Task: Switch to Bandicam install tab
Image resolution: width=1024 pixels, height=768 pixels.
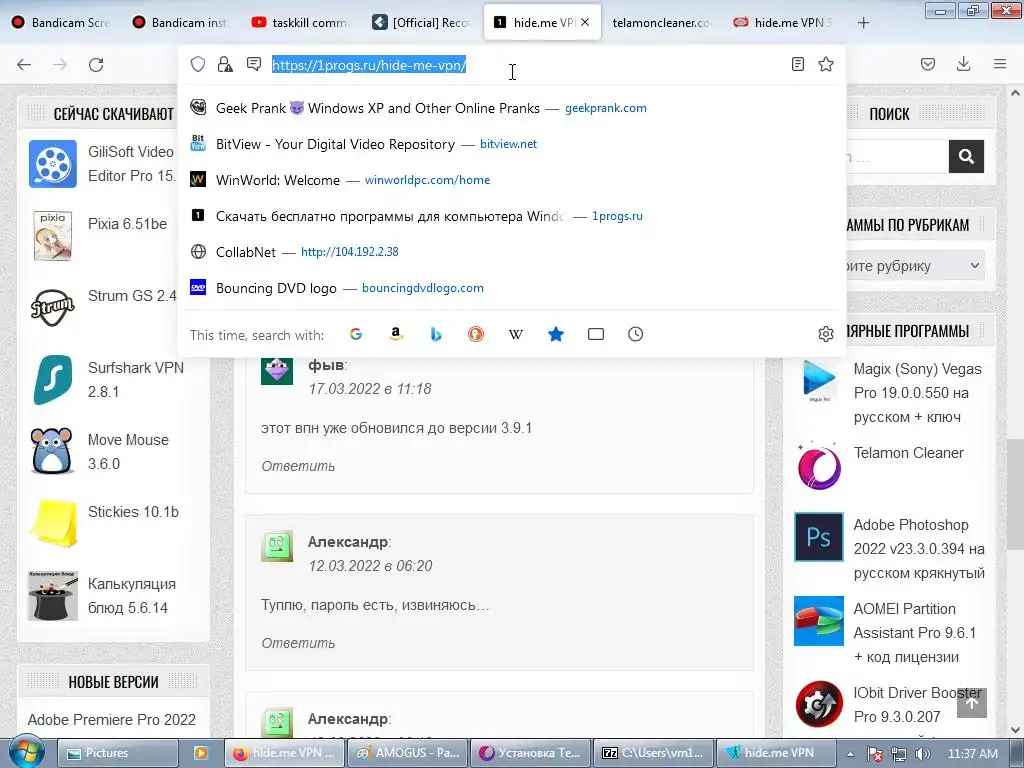Action: 180,22
